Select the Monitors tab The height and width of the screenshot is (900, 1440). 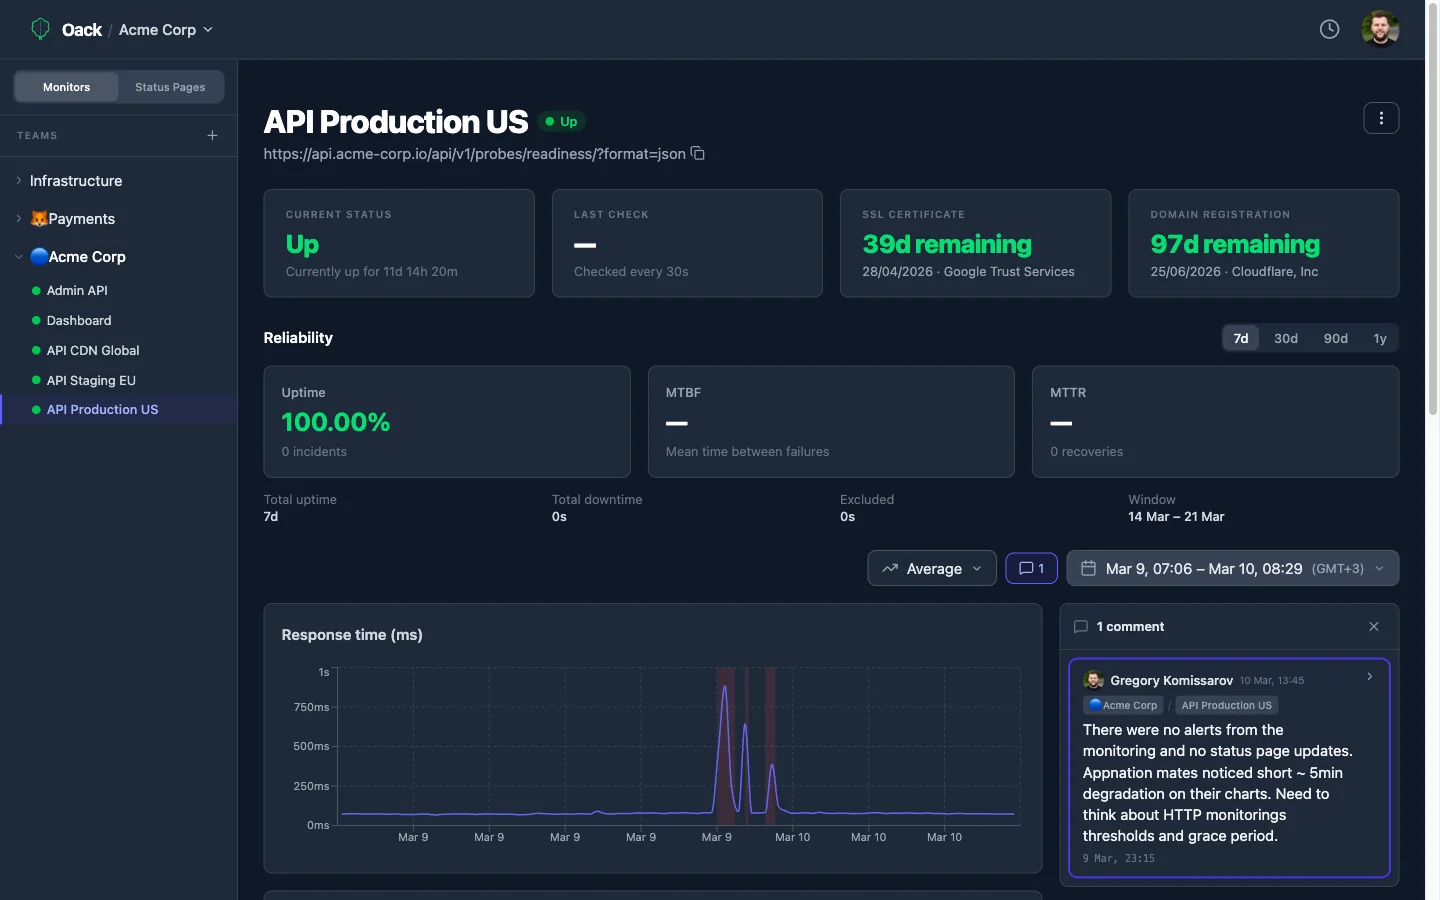[x=66, y=87]
